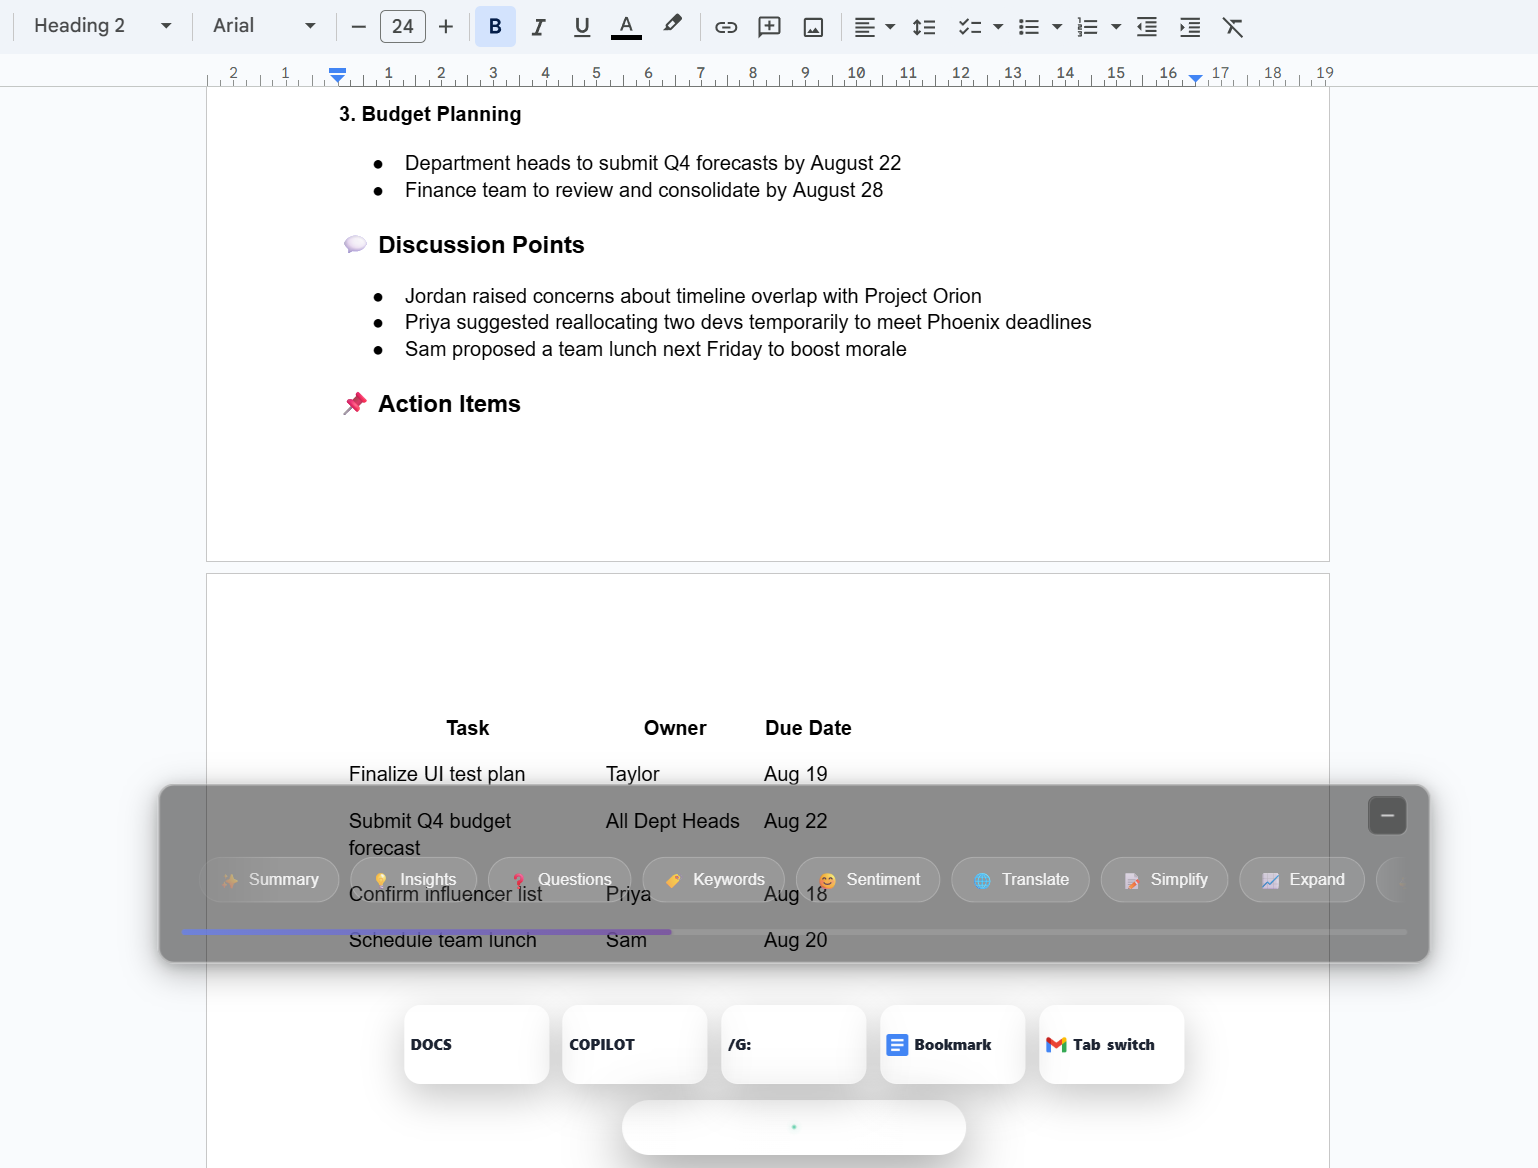Click the Translate chip

(1020, 880)
